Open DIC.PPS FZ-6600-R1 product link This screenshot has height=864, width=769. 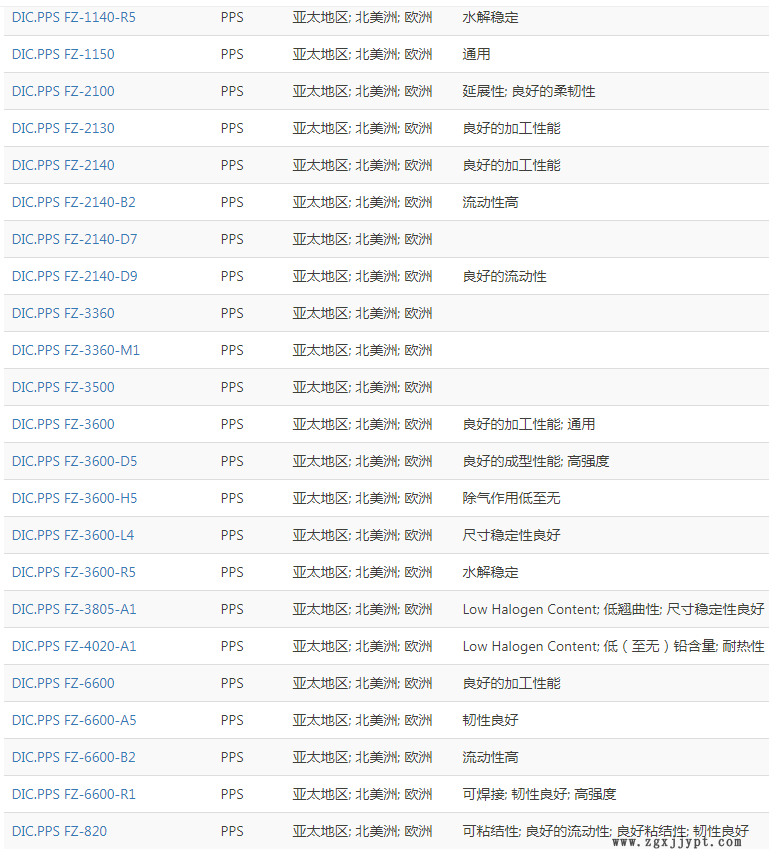(73, 794)
